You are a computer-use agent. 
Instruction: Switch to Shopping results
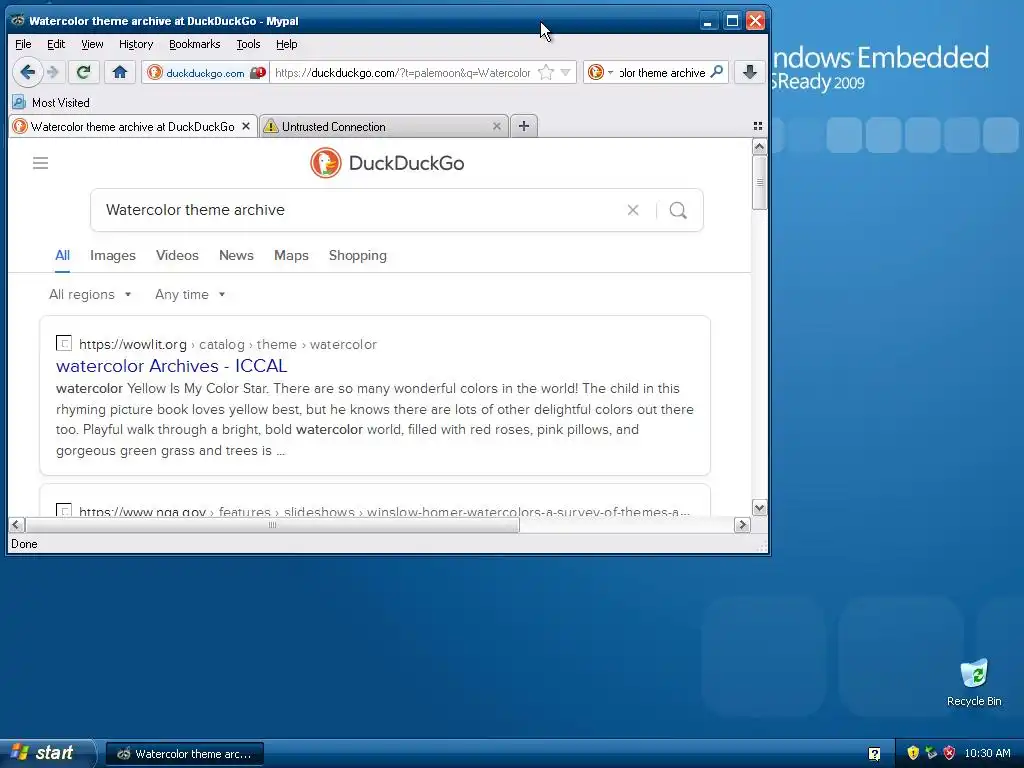[x=358, y=255]
